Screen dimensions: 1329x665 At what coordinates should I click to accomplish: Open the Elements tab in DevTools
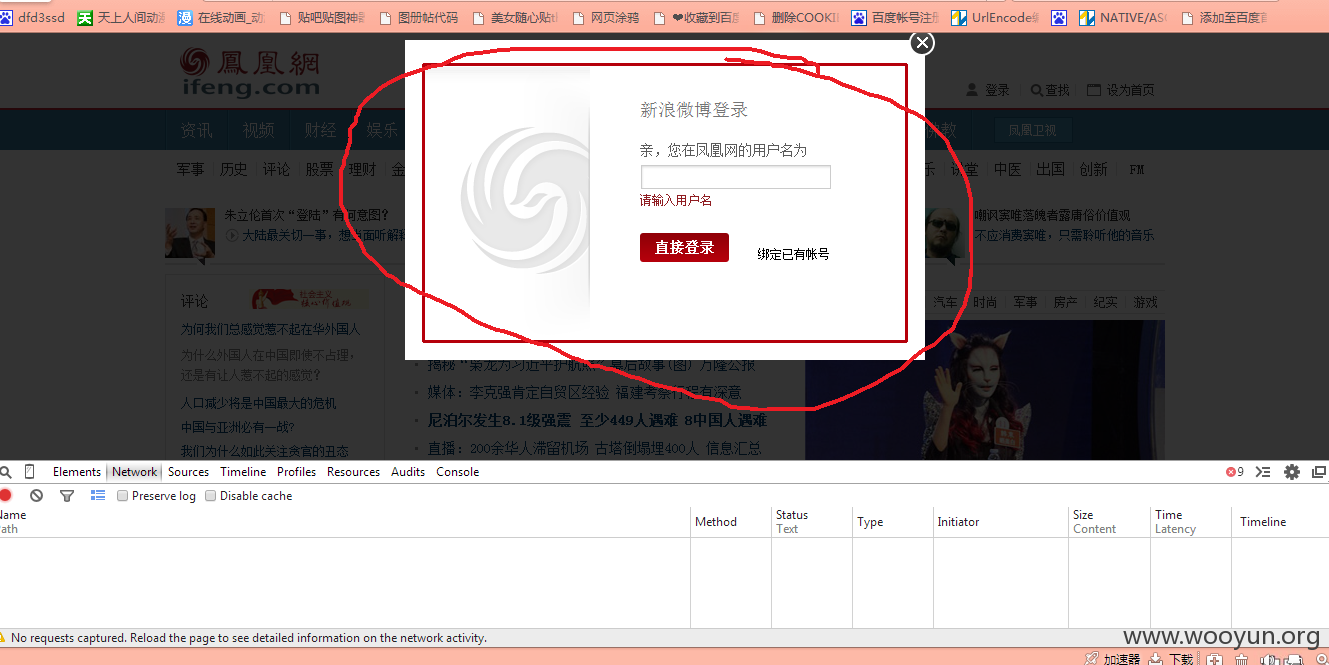[x=77, y=472]
